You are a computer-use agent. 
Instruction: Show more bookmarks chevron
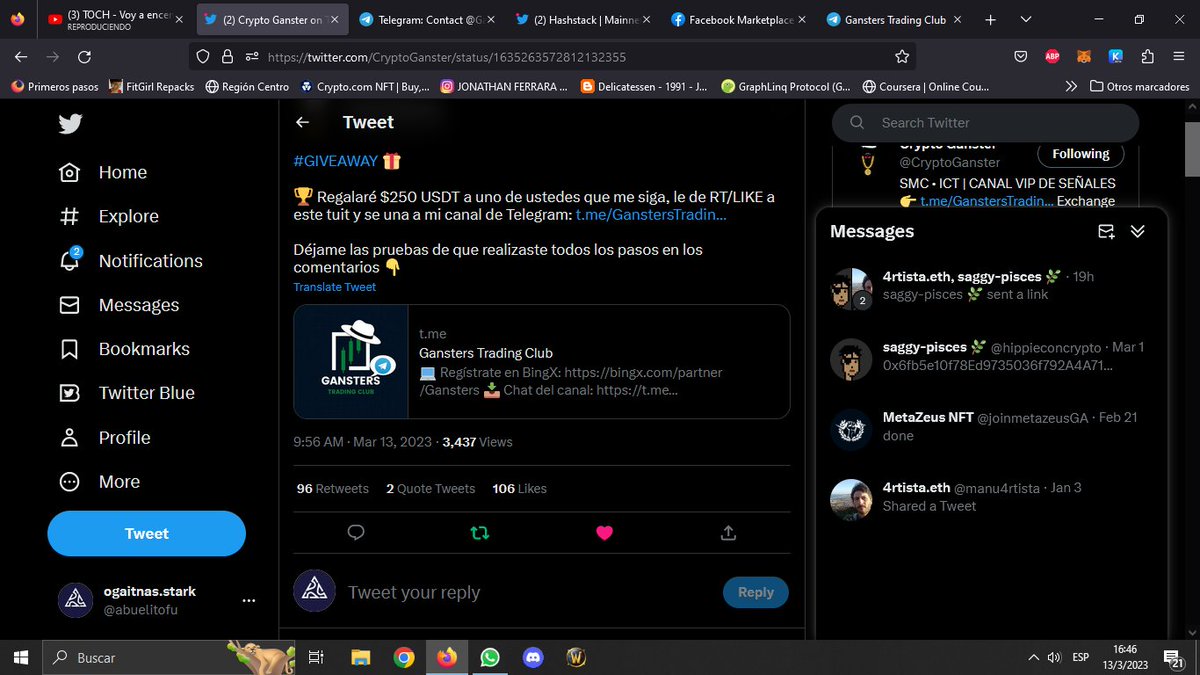click(x=1071, y=87)
